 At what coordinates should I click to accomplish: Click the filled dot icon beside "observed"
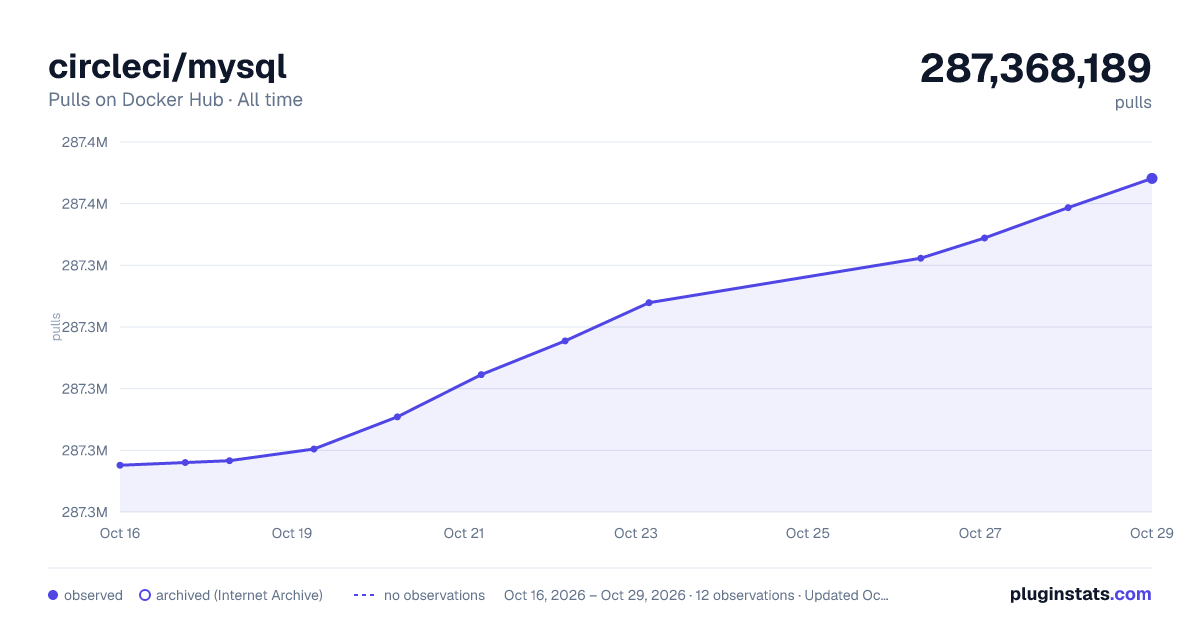point(53,595)
